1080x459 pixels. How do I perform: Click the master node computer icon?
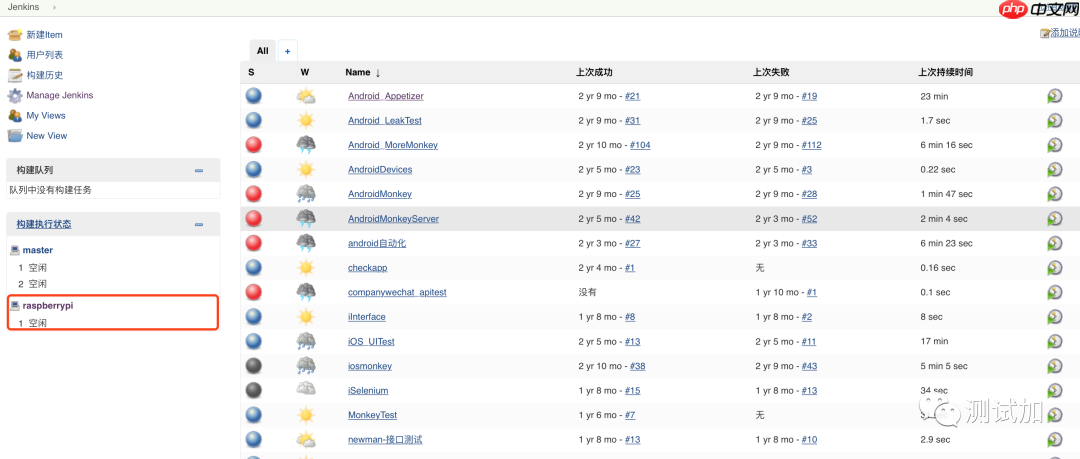(x=15, y=250)
